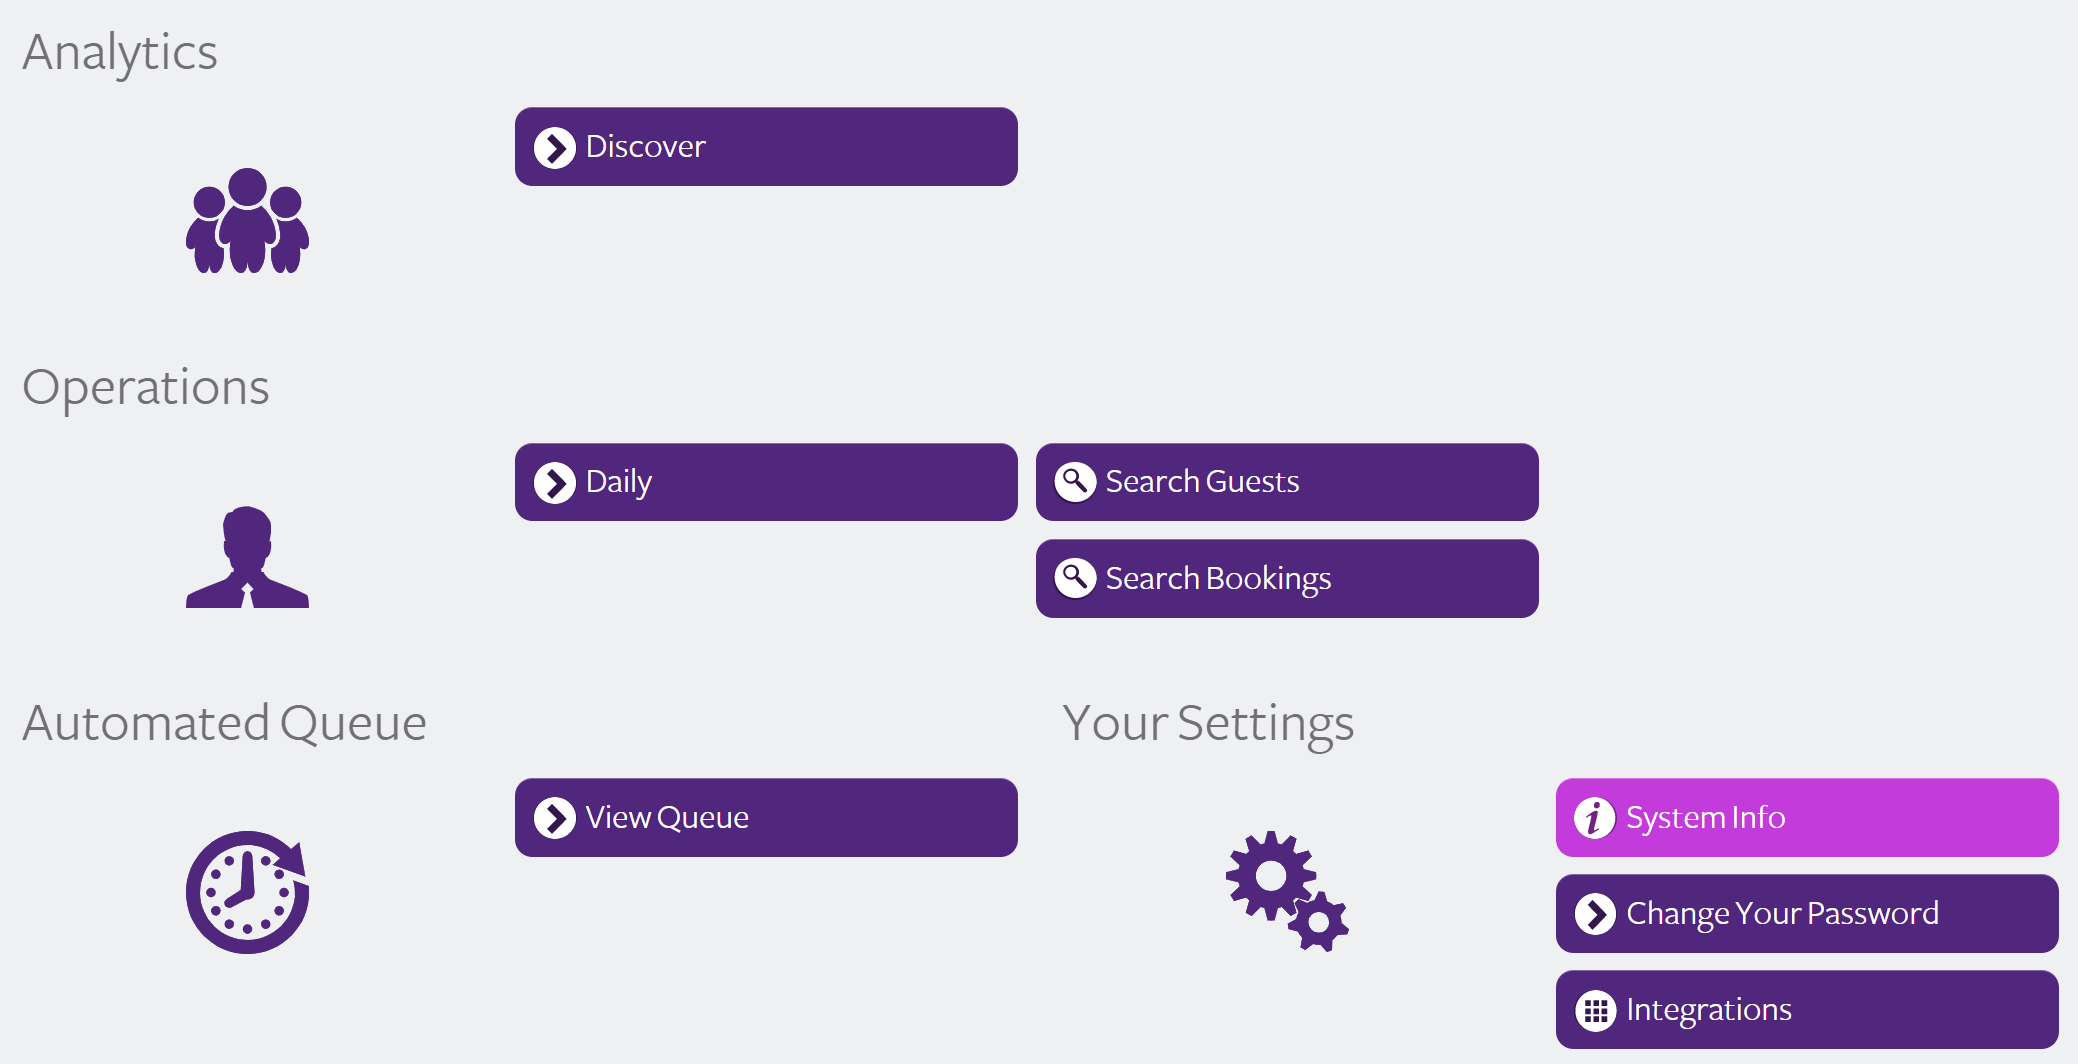The image size is (2078, 1064).
Task: Click the magnifier icon on Search Guests
Action: pos(1075,482)
